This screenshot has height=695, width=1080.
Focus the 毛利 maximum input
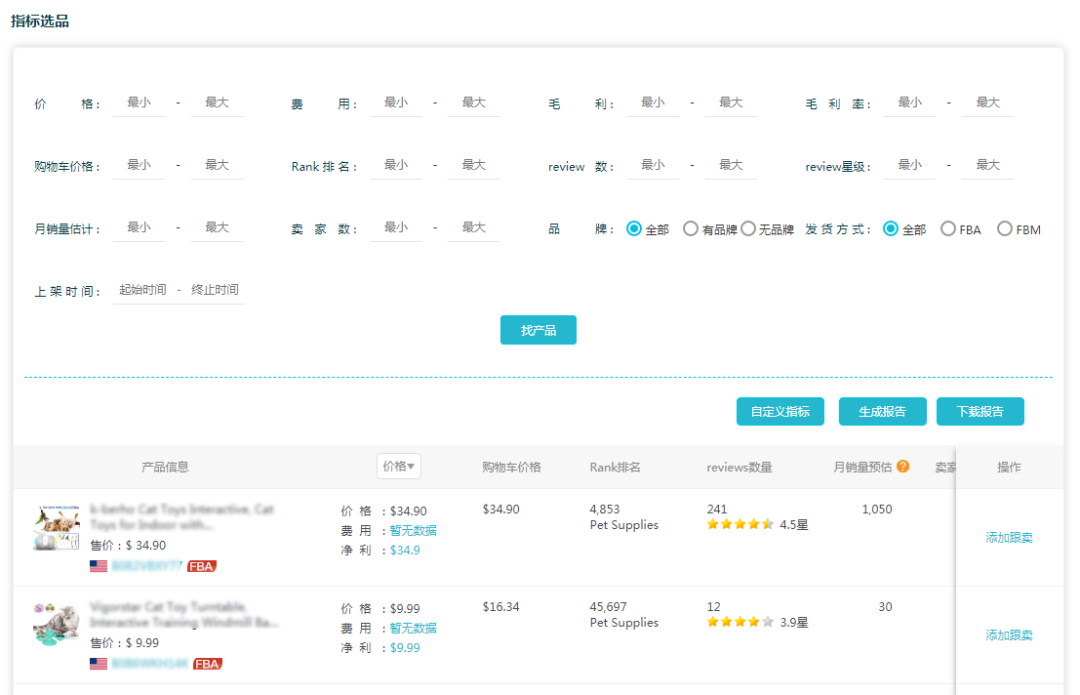[x=731, y=103]
